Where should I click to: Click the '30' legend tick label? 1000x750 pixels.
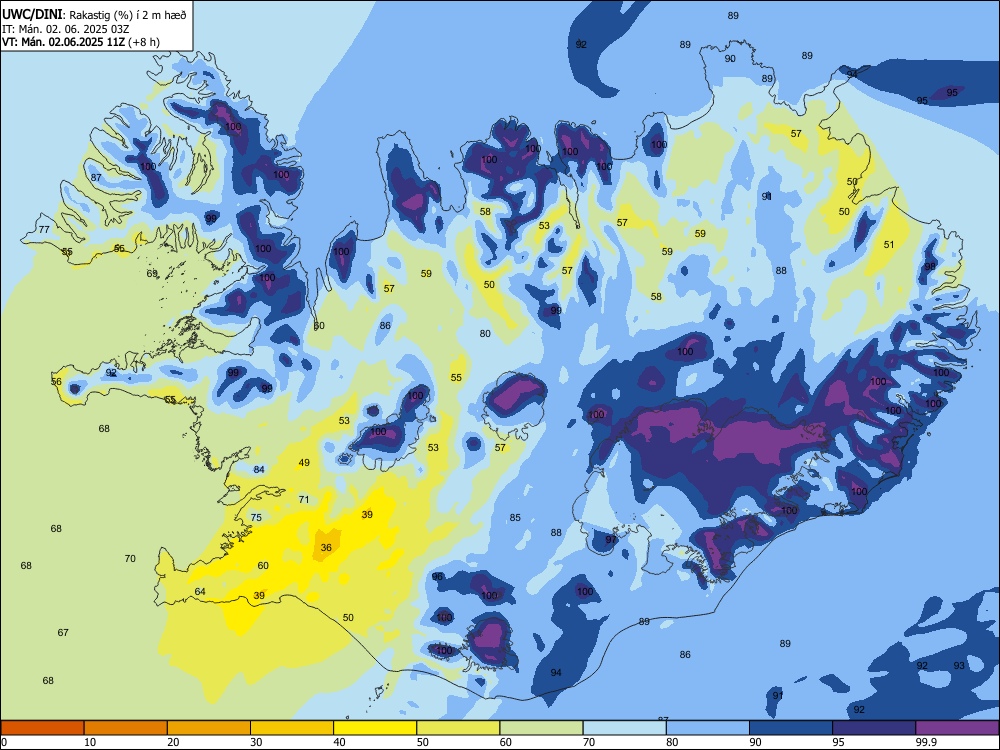pyautogui.click(x=256, y=742)
